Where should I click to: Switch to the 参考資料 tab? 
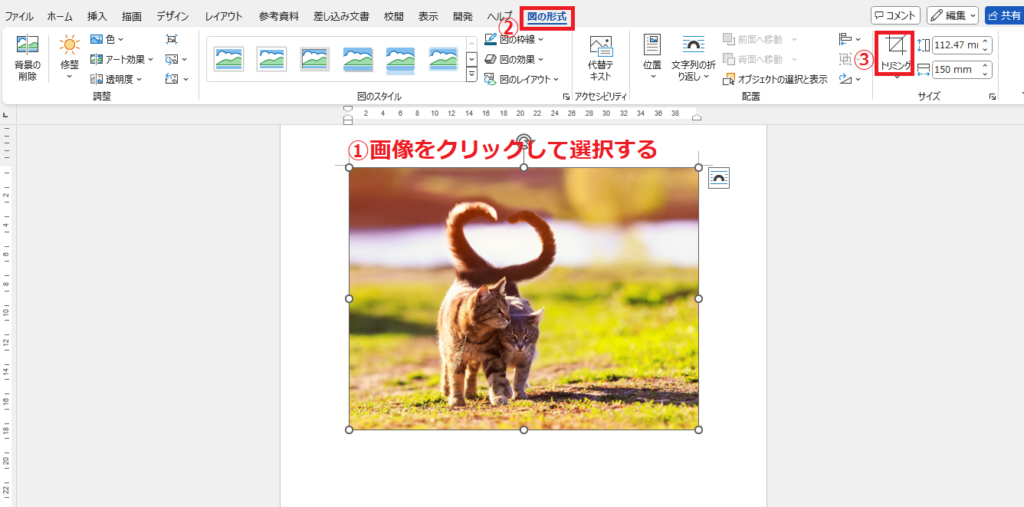[278, 16]
